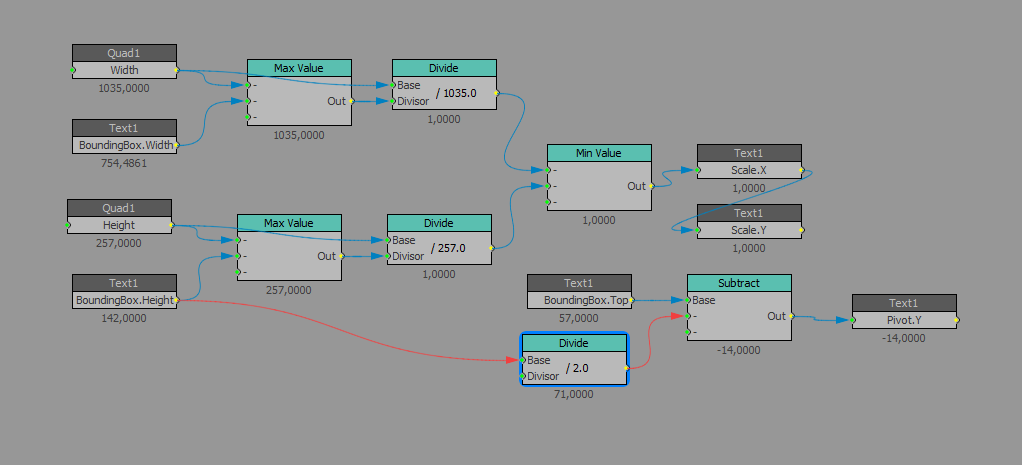
Task: Click the 71,0000 value under Divide node
Action: point(574,394)
